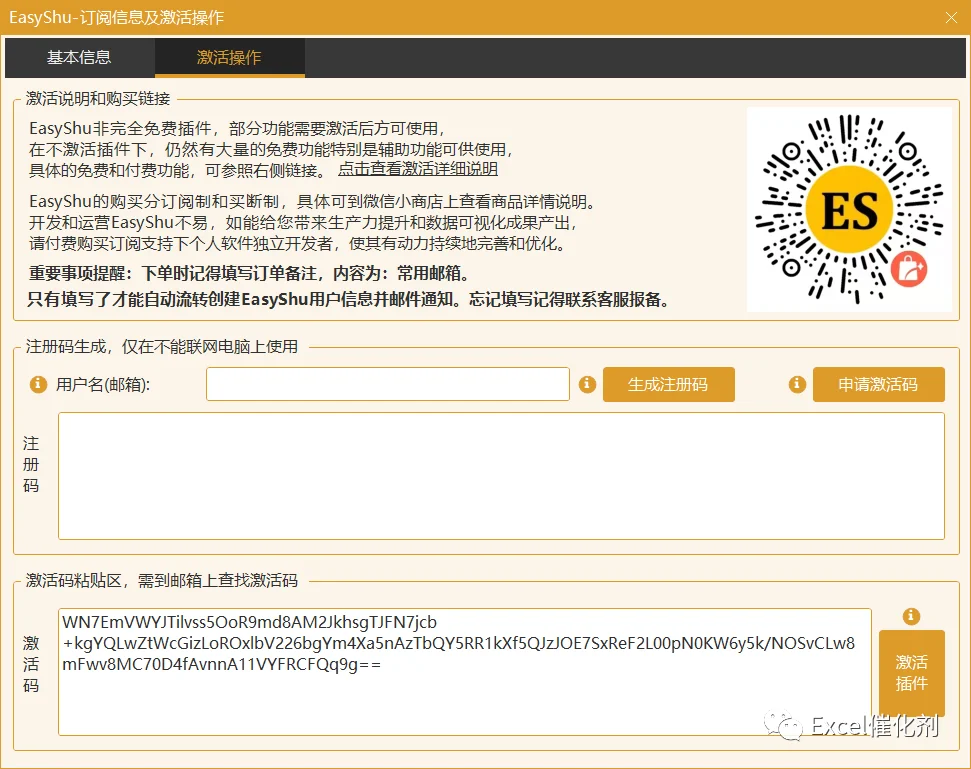Focus the 用户名(邮箱) input field
This screenshot has height=769, width=971.
(x=388, y=384)
